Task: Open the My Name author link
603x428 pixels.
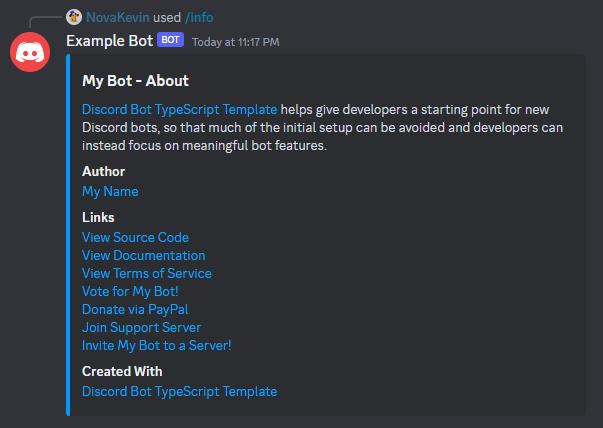Action: (110, 191)
